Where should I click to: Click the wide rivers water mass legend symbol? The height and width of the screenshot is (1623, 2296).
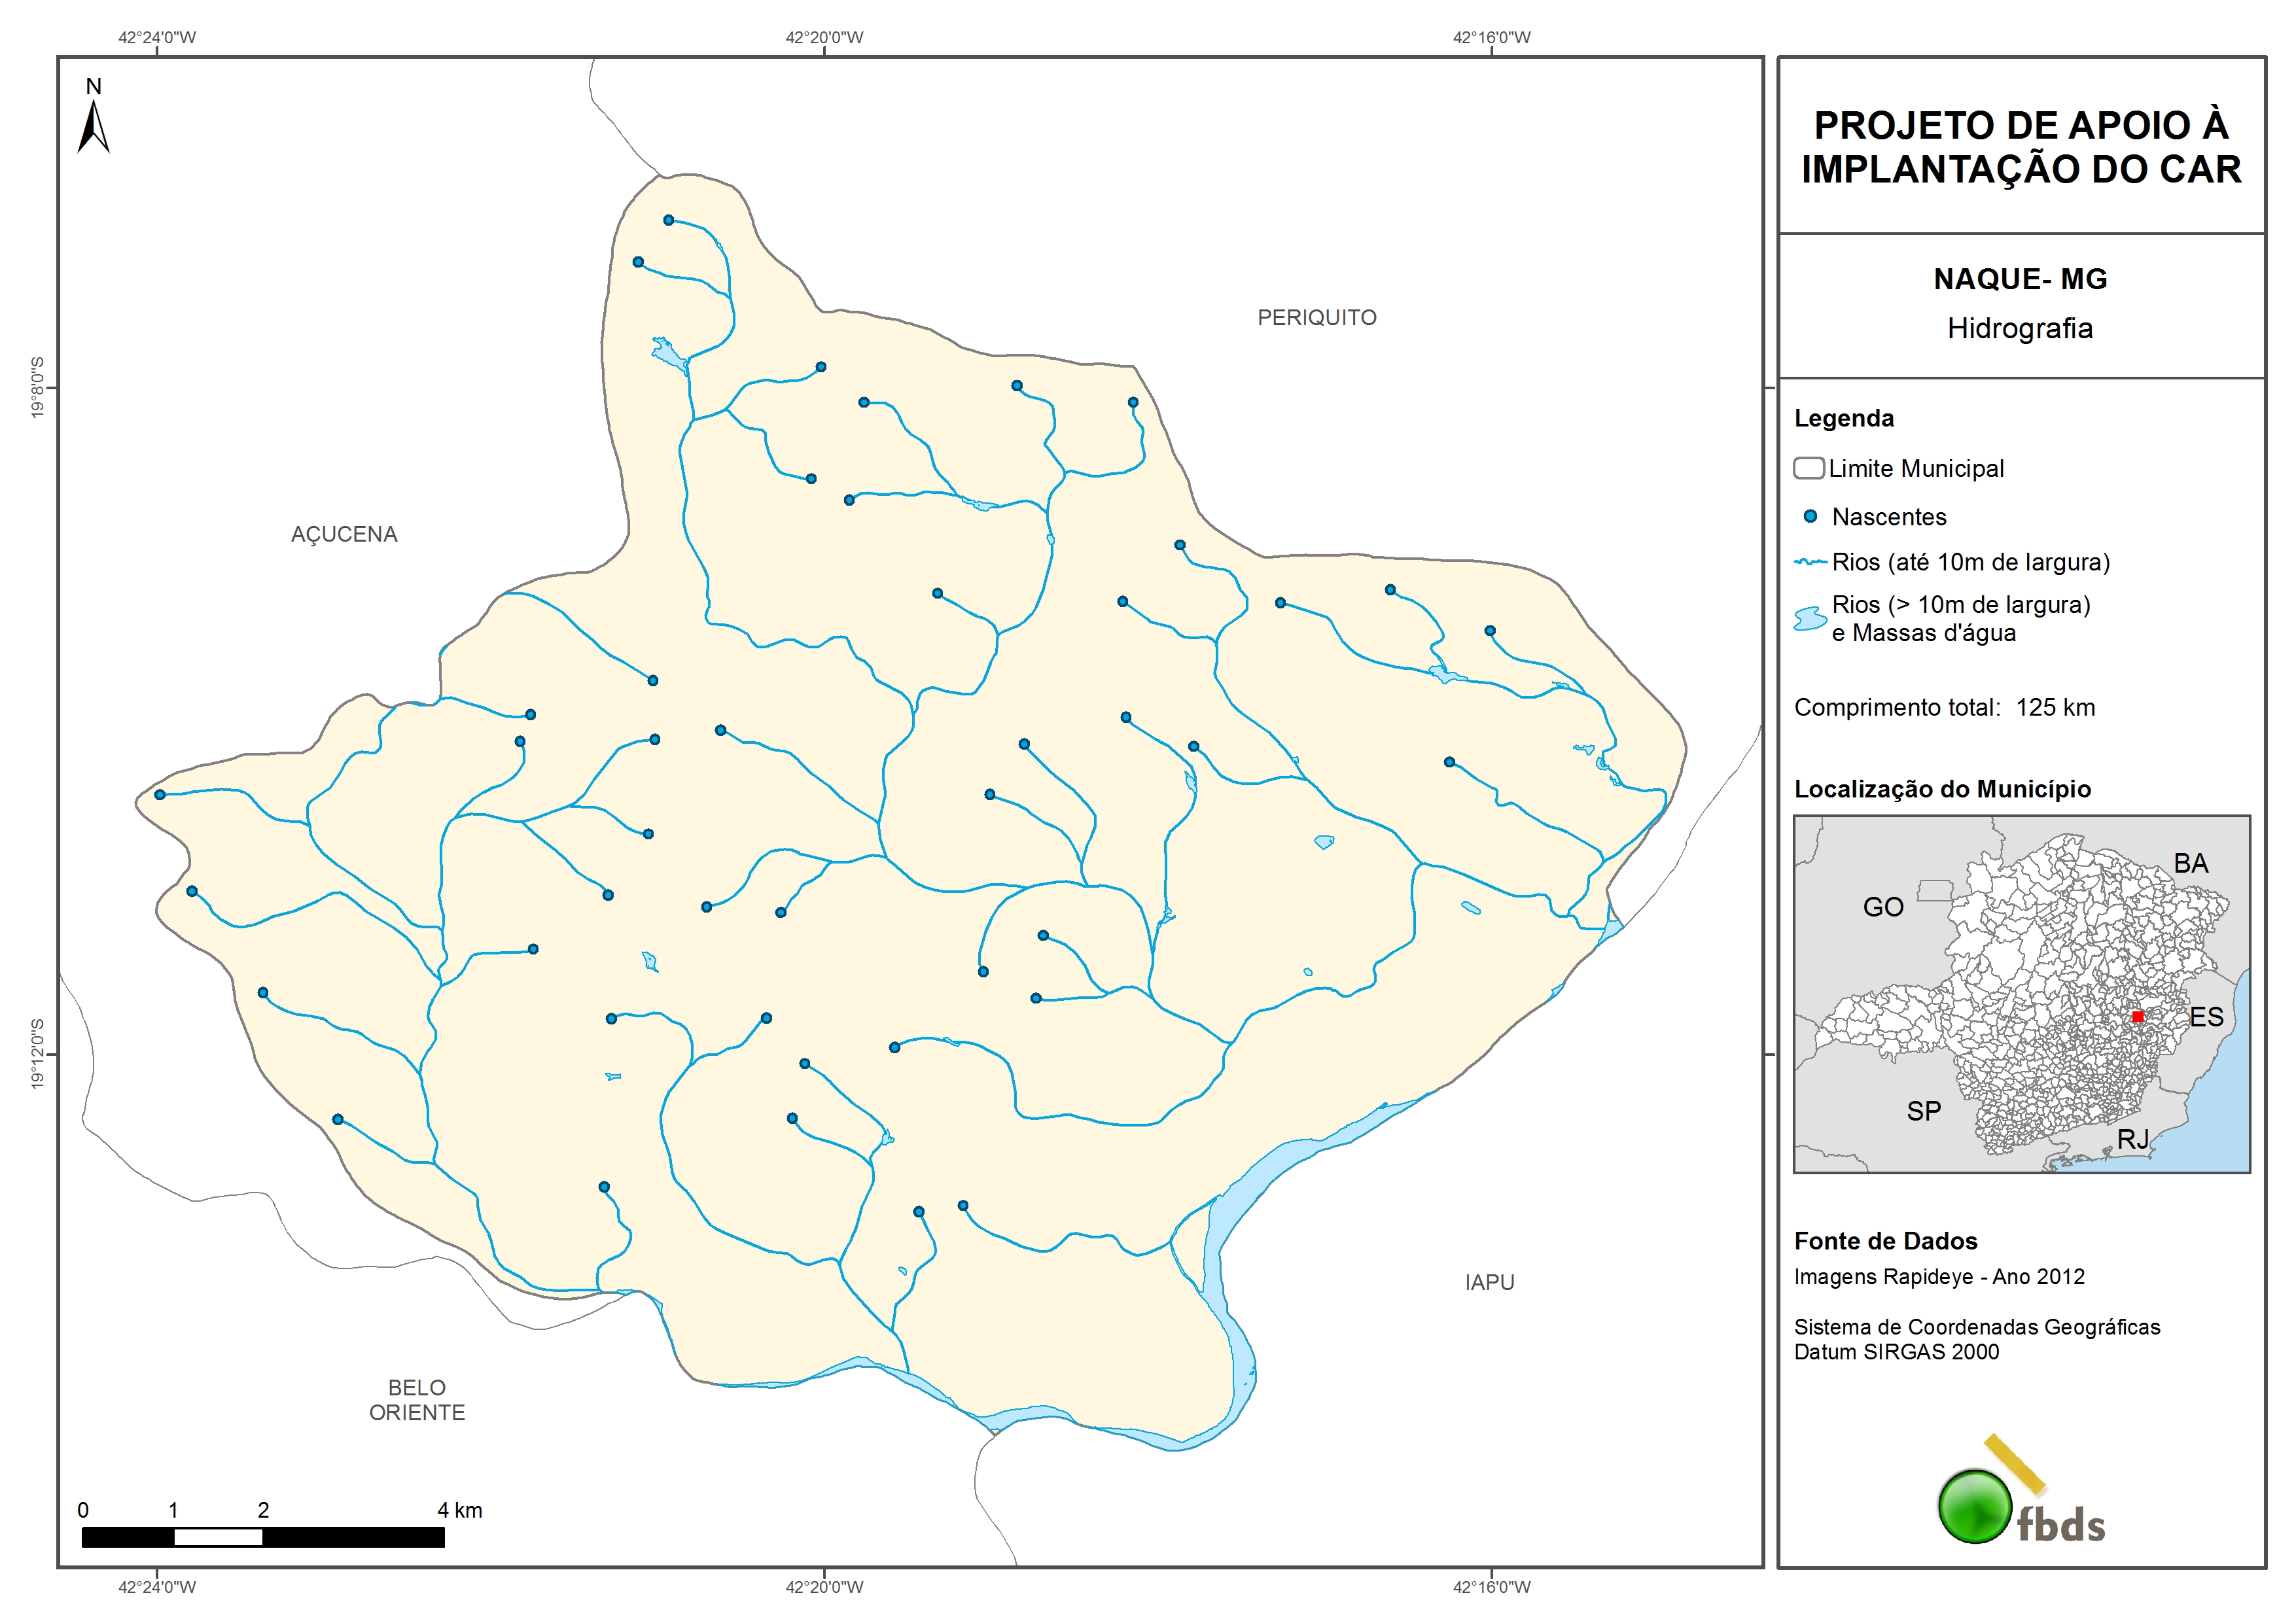pyautogui.click(x=1809, y=619)
